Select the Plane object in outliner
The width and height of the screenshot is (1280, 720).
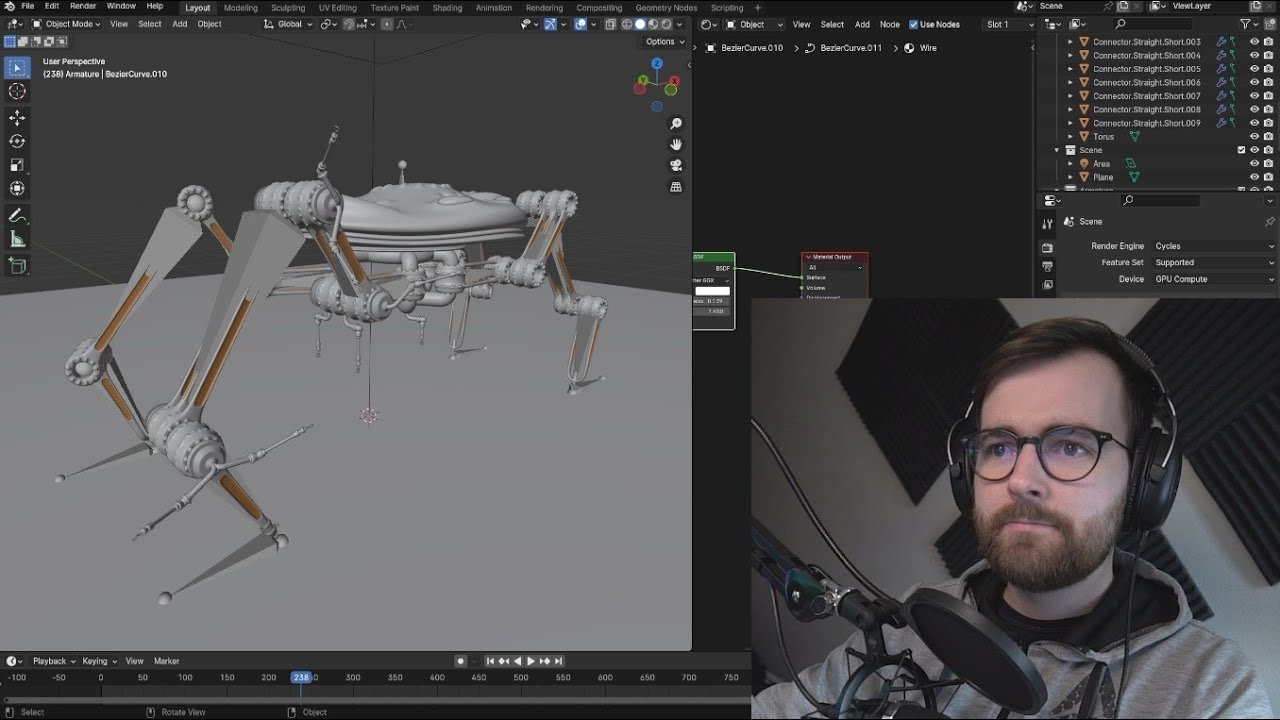click(1102, 177)
